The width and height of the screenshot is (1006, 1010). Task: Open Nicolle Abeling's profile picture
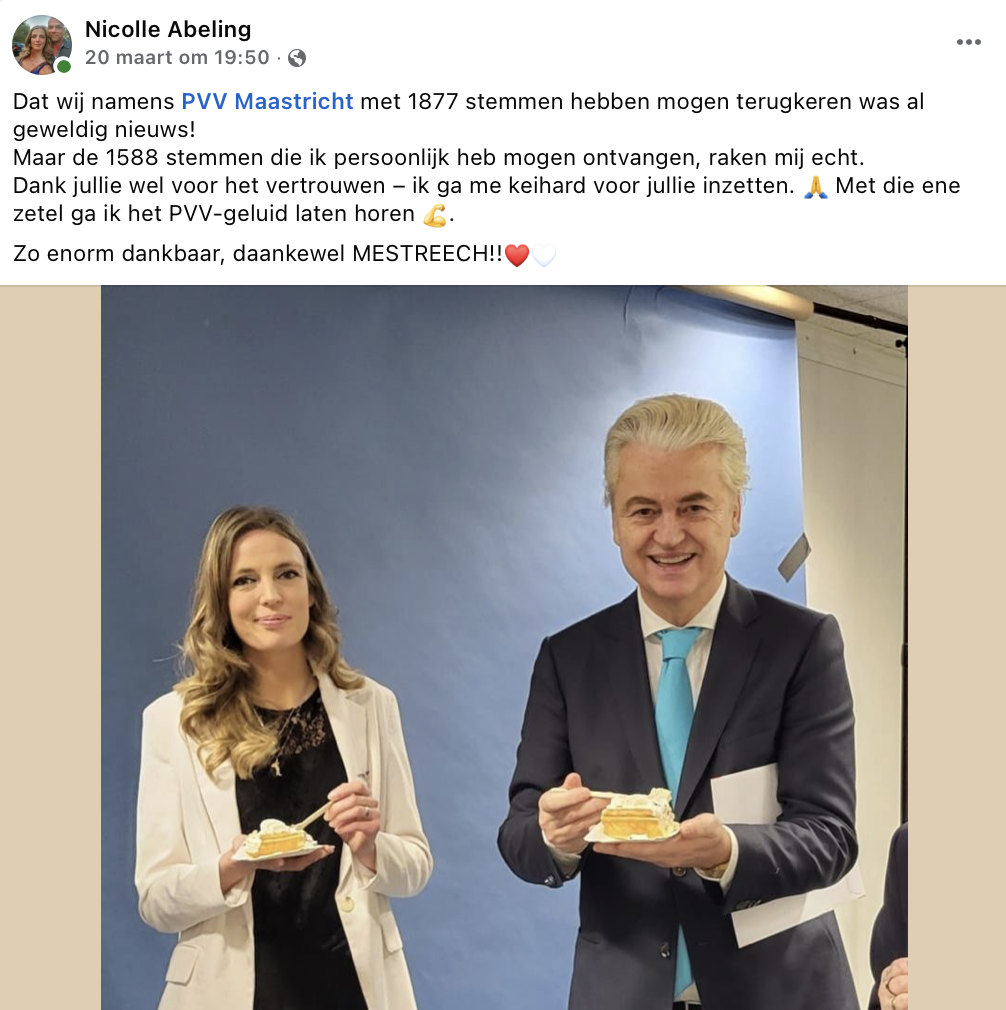coord(41,44)
